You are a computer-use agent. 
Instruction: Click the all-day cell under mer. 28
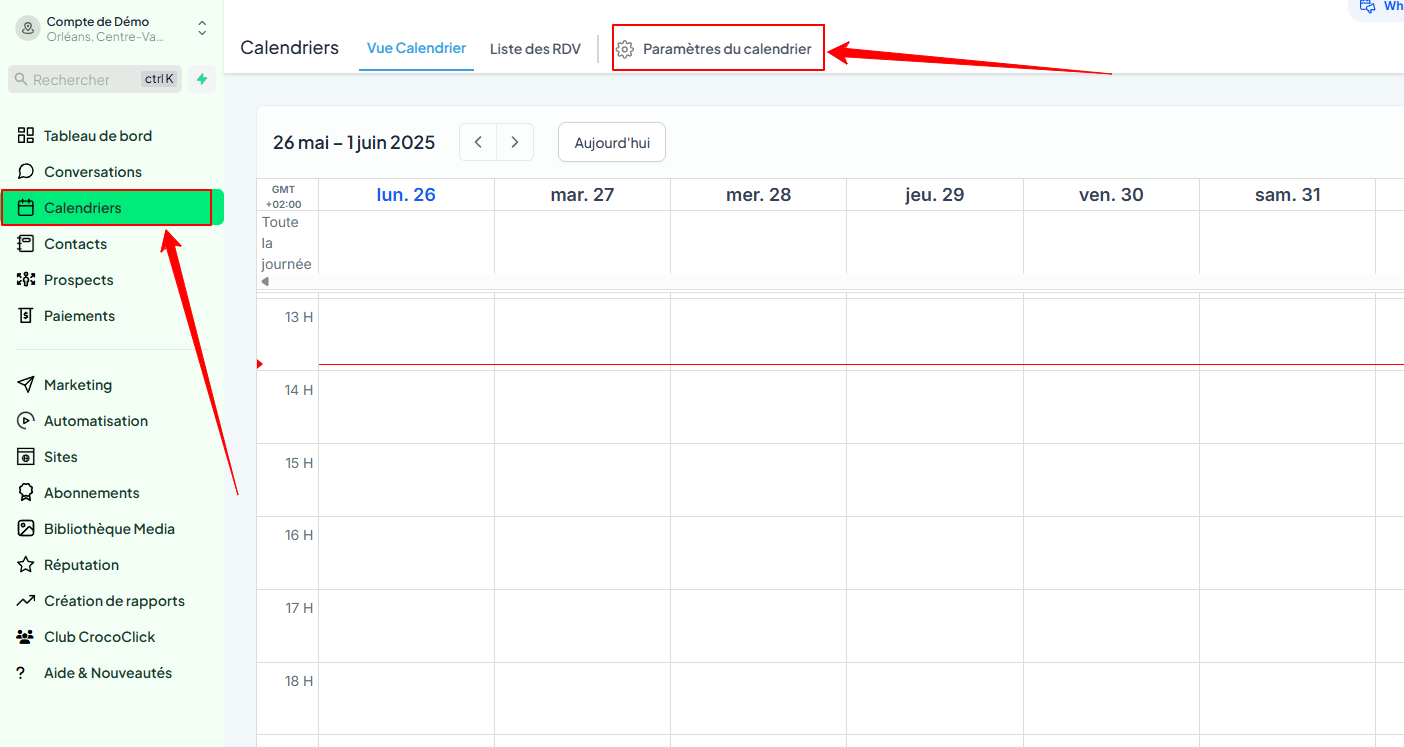(758, 242)
